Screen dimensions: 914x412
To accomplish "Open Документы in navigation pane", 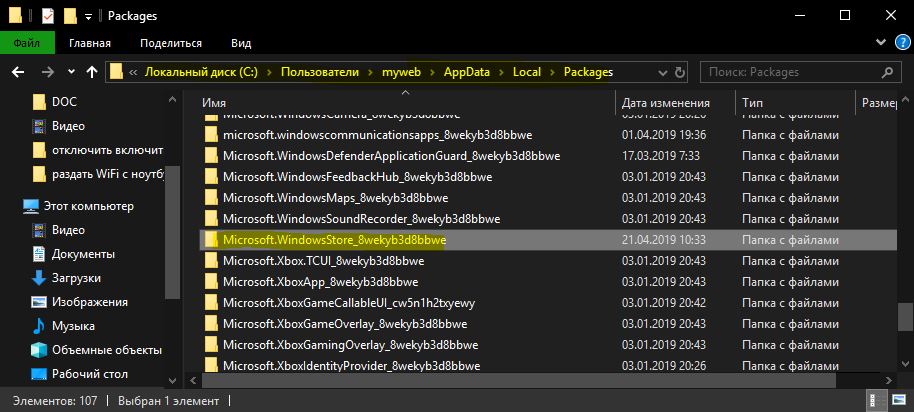I will (x=83, y=254).
